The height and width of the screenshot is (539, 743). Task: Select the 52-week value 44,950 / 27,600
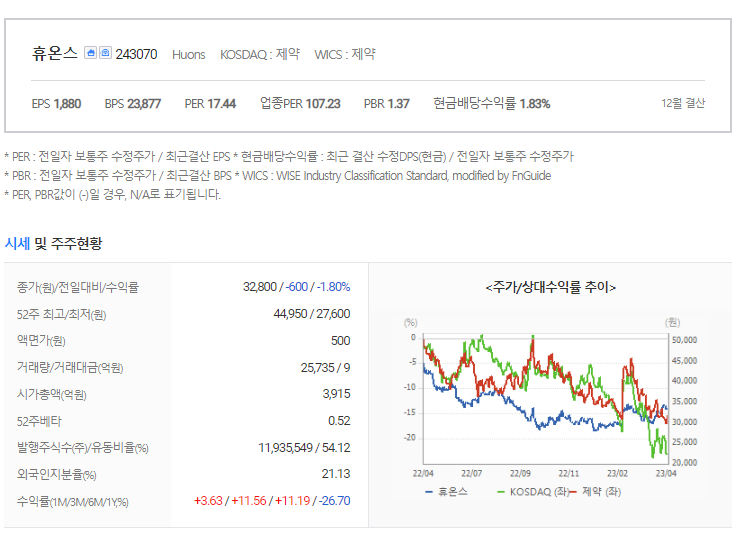click(x=312, y=314)
